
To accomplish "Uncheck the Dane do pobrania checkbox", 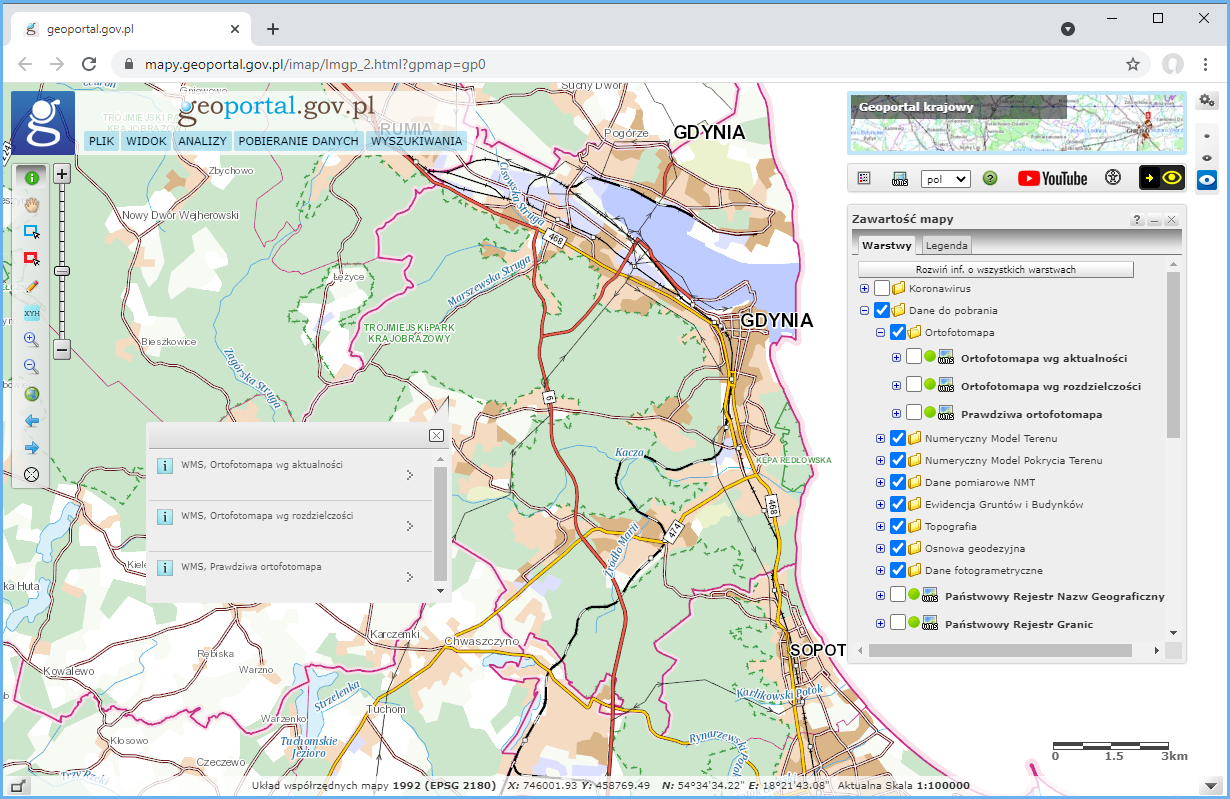I will coord(882,311).
